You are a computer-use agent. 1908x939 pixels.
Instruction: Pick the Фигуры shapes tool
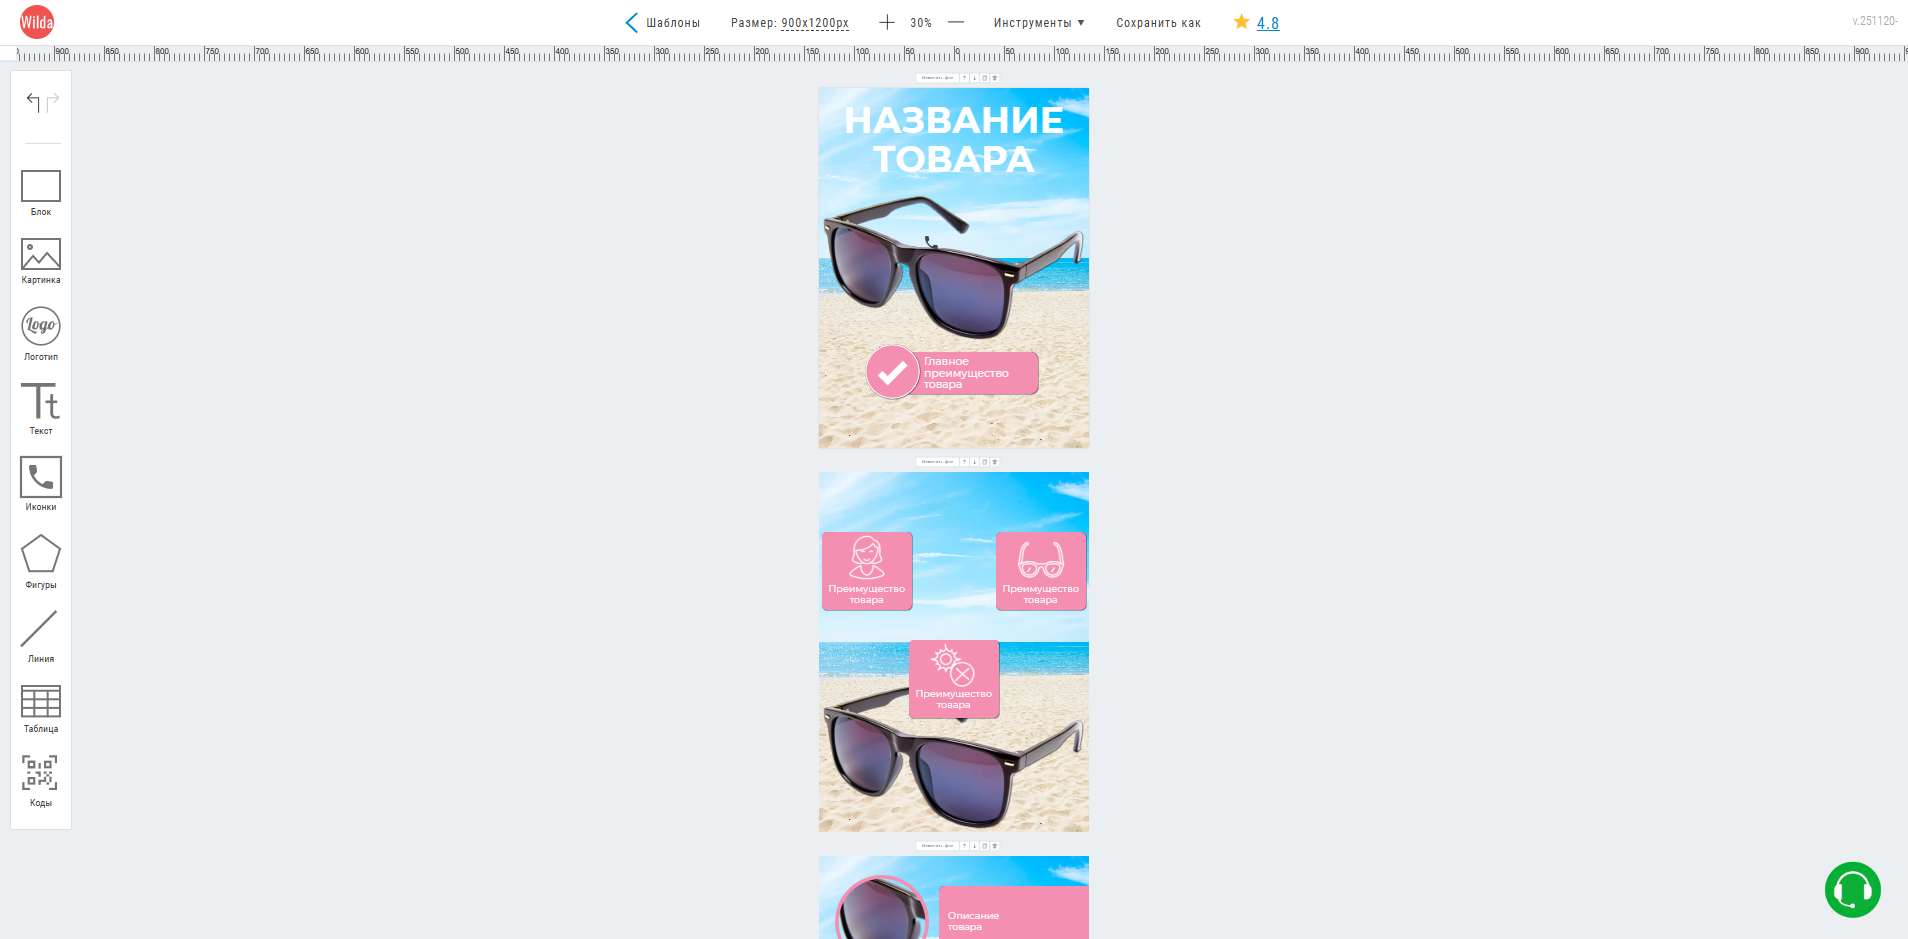[x=41, y=561]
